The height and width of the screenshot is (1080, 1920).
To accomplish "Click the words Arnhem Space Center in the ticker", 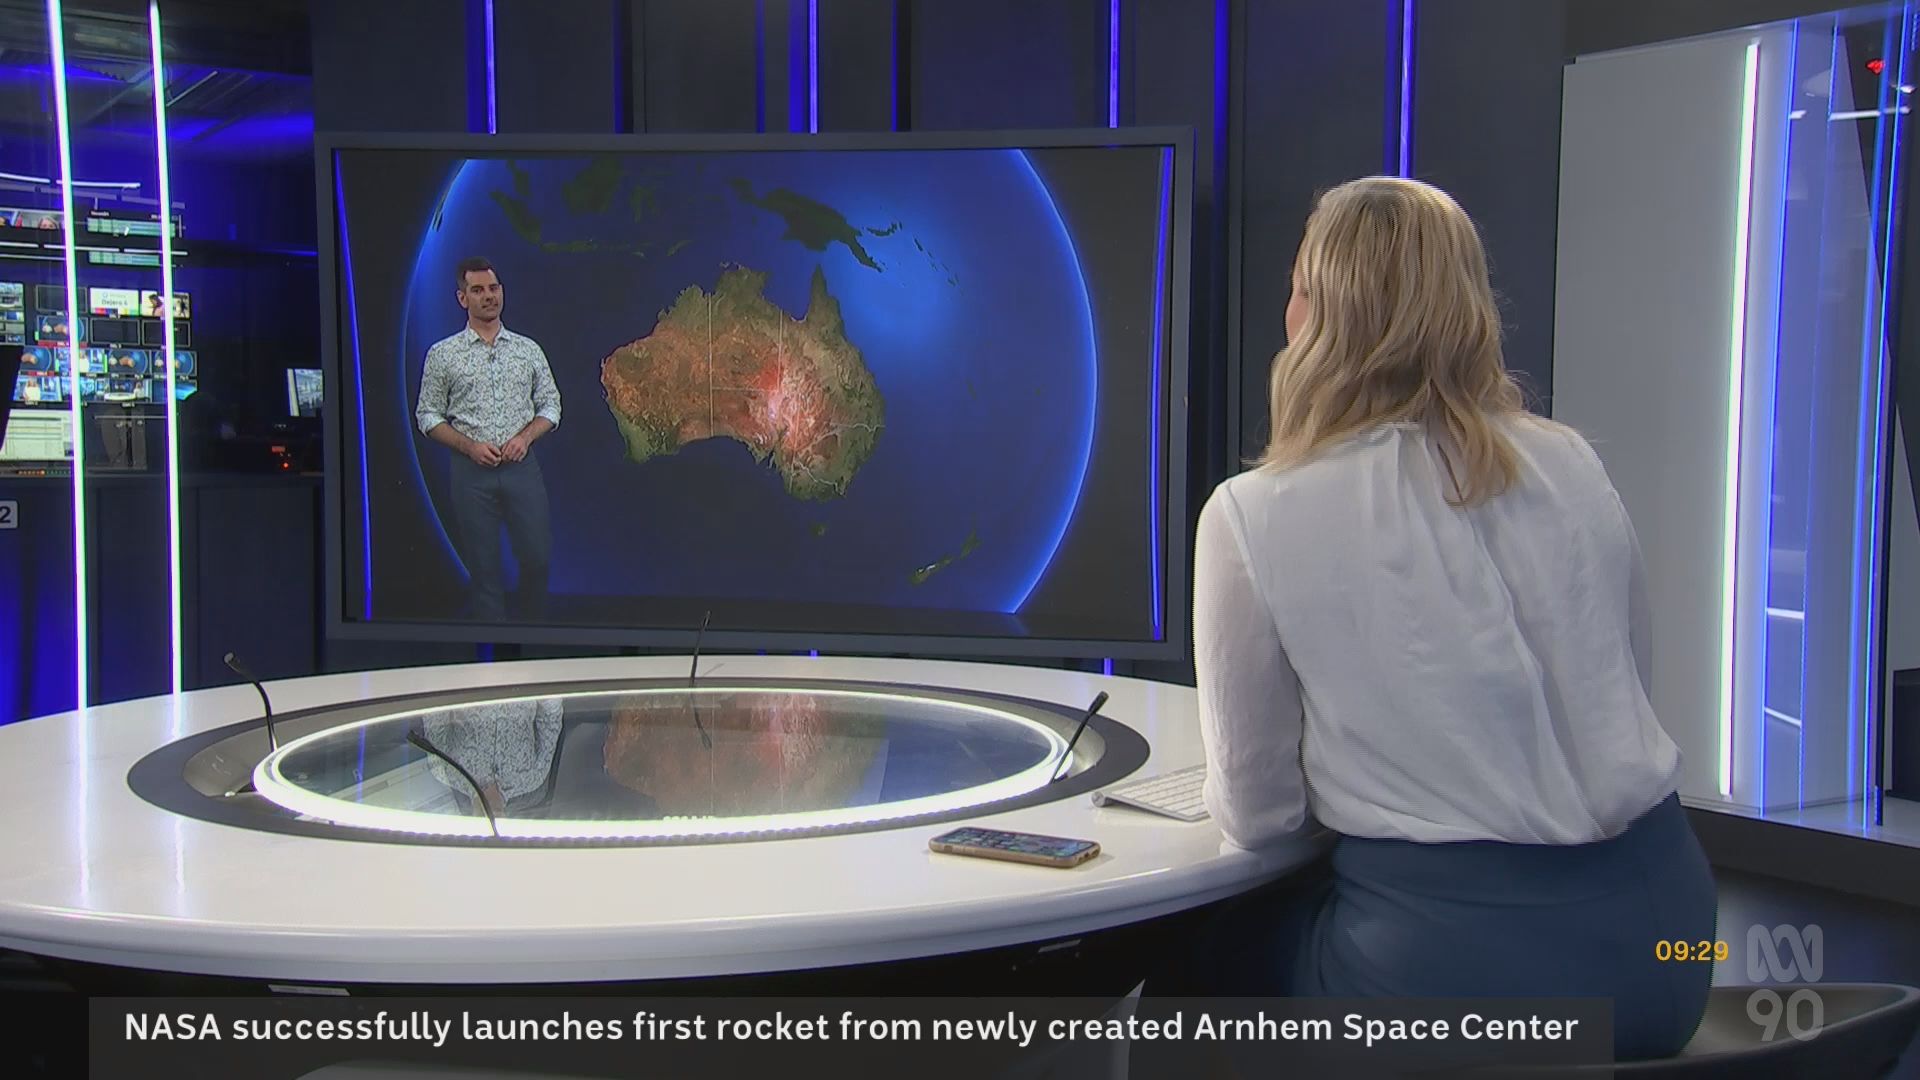I will (1386, 1027).
